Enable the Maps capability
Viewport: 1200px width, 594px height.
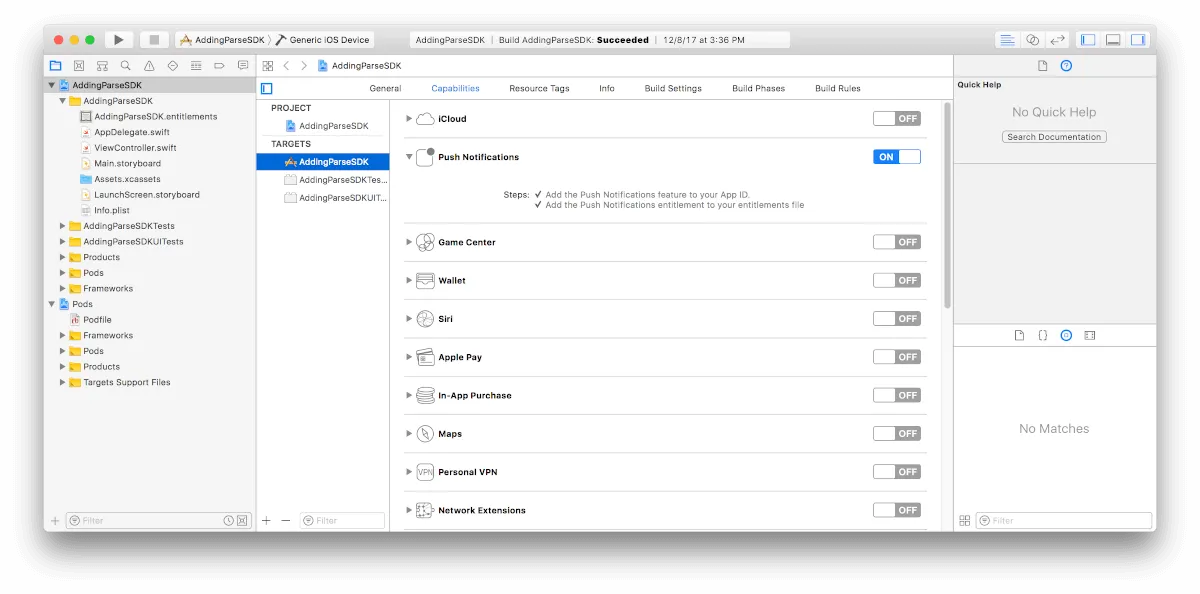[897, 433]
